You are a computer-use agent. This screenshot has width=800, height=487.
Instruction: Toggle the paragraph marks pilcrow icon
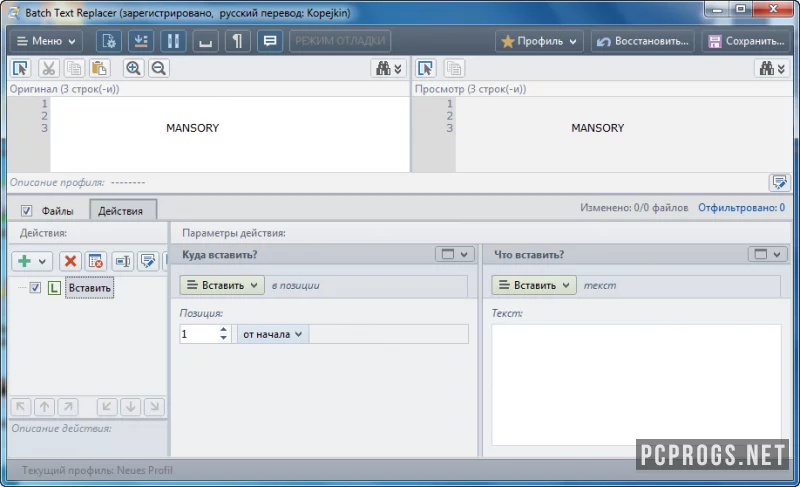tap(237, 41)
